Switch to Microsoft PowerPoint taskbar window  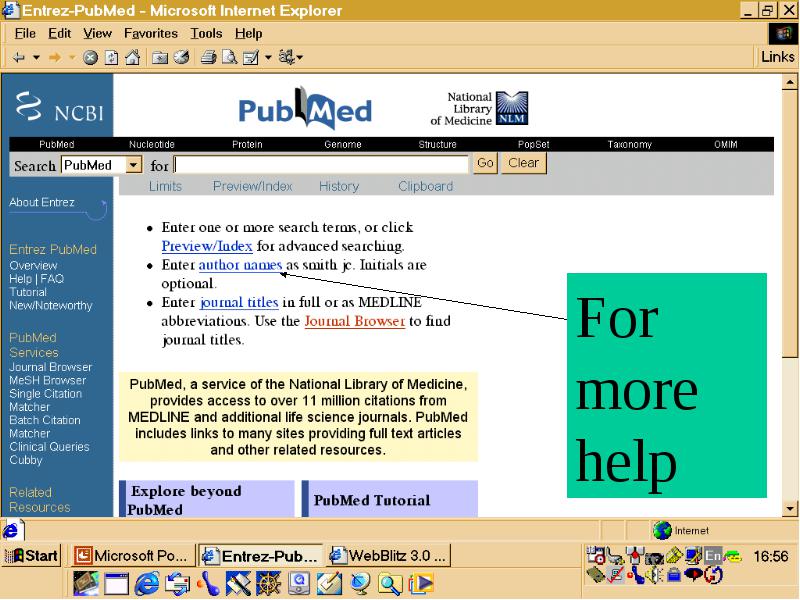pos(132,556)
